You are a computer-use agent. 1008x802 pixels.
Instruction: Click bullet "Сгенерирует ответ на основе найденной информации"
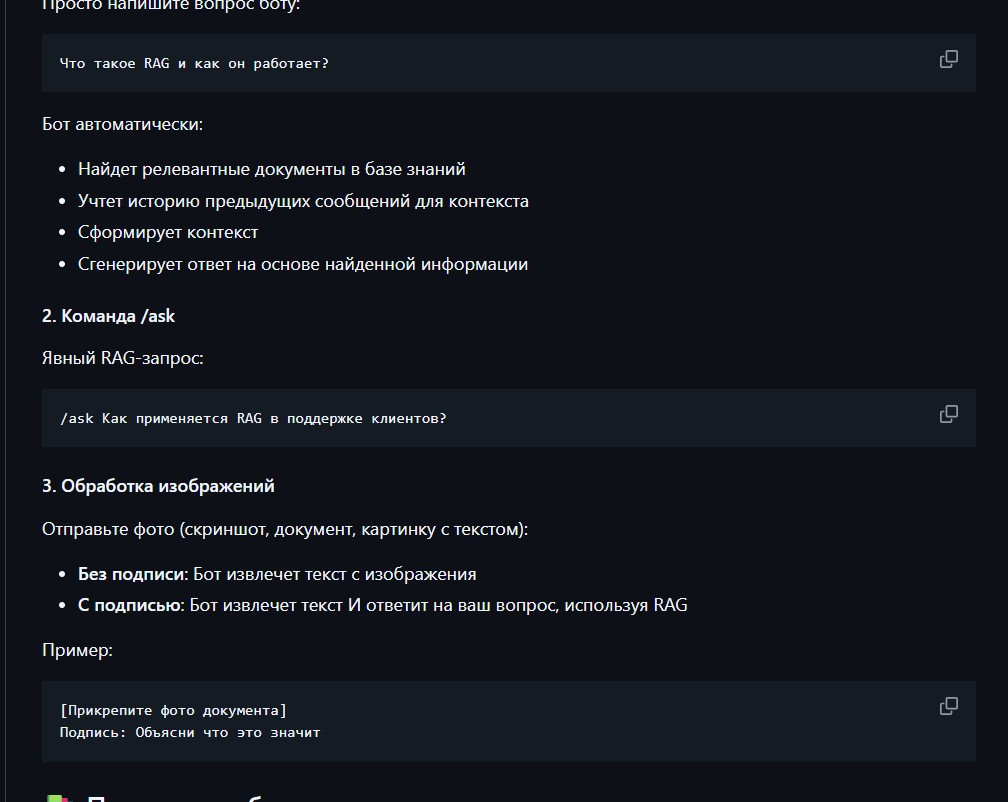click(303, 264)
